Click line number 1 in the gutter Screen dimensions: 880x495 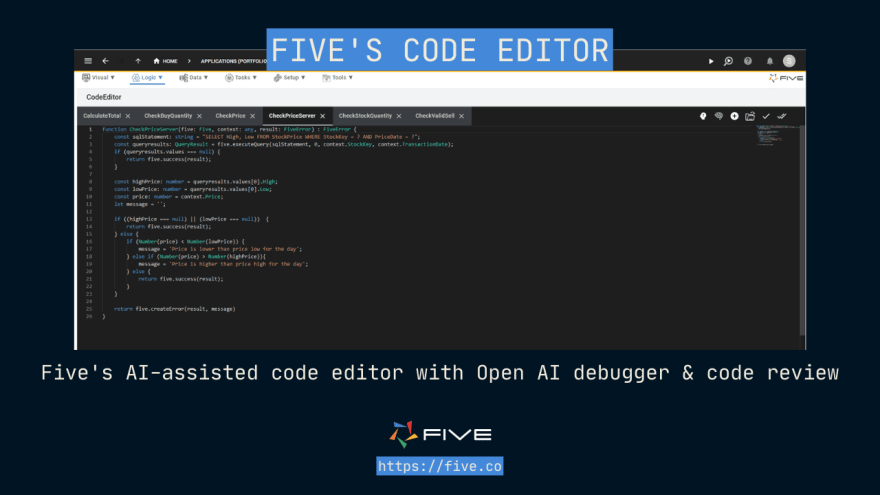pyautogui.click(x=90, y=129)
